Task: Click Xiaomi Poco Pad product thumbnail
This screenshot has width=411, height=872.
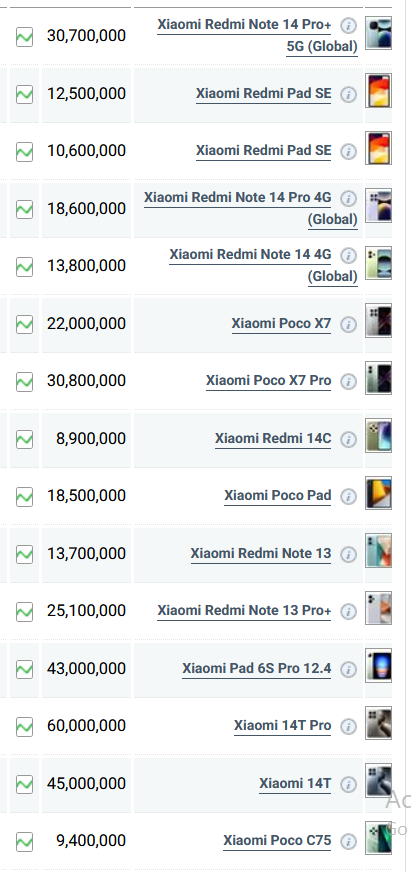Action: (378, 493)
